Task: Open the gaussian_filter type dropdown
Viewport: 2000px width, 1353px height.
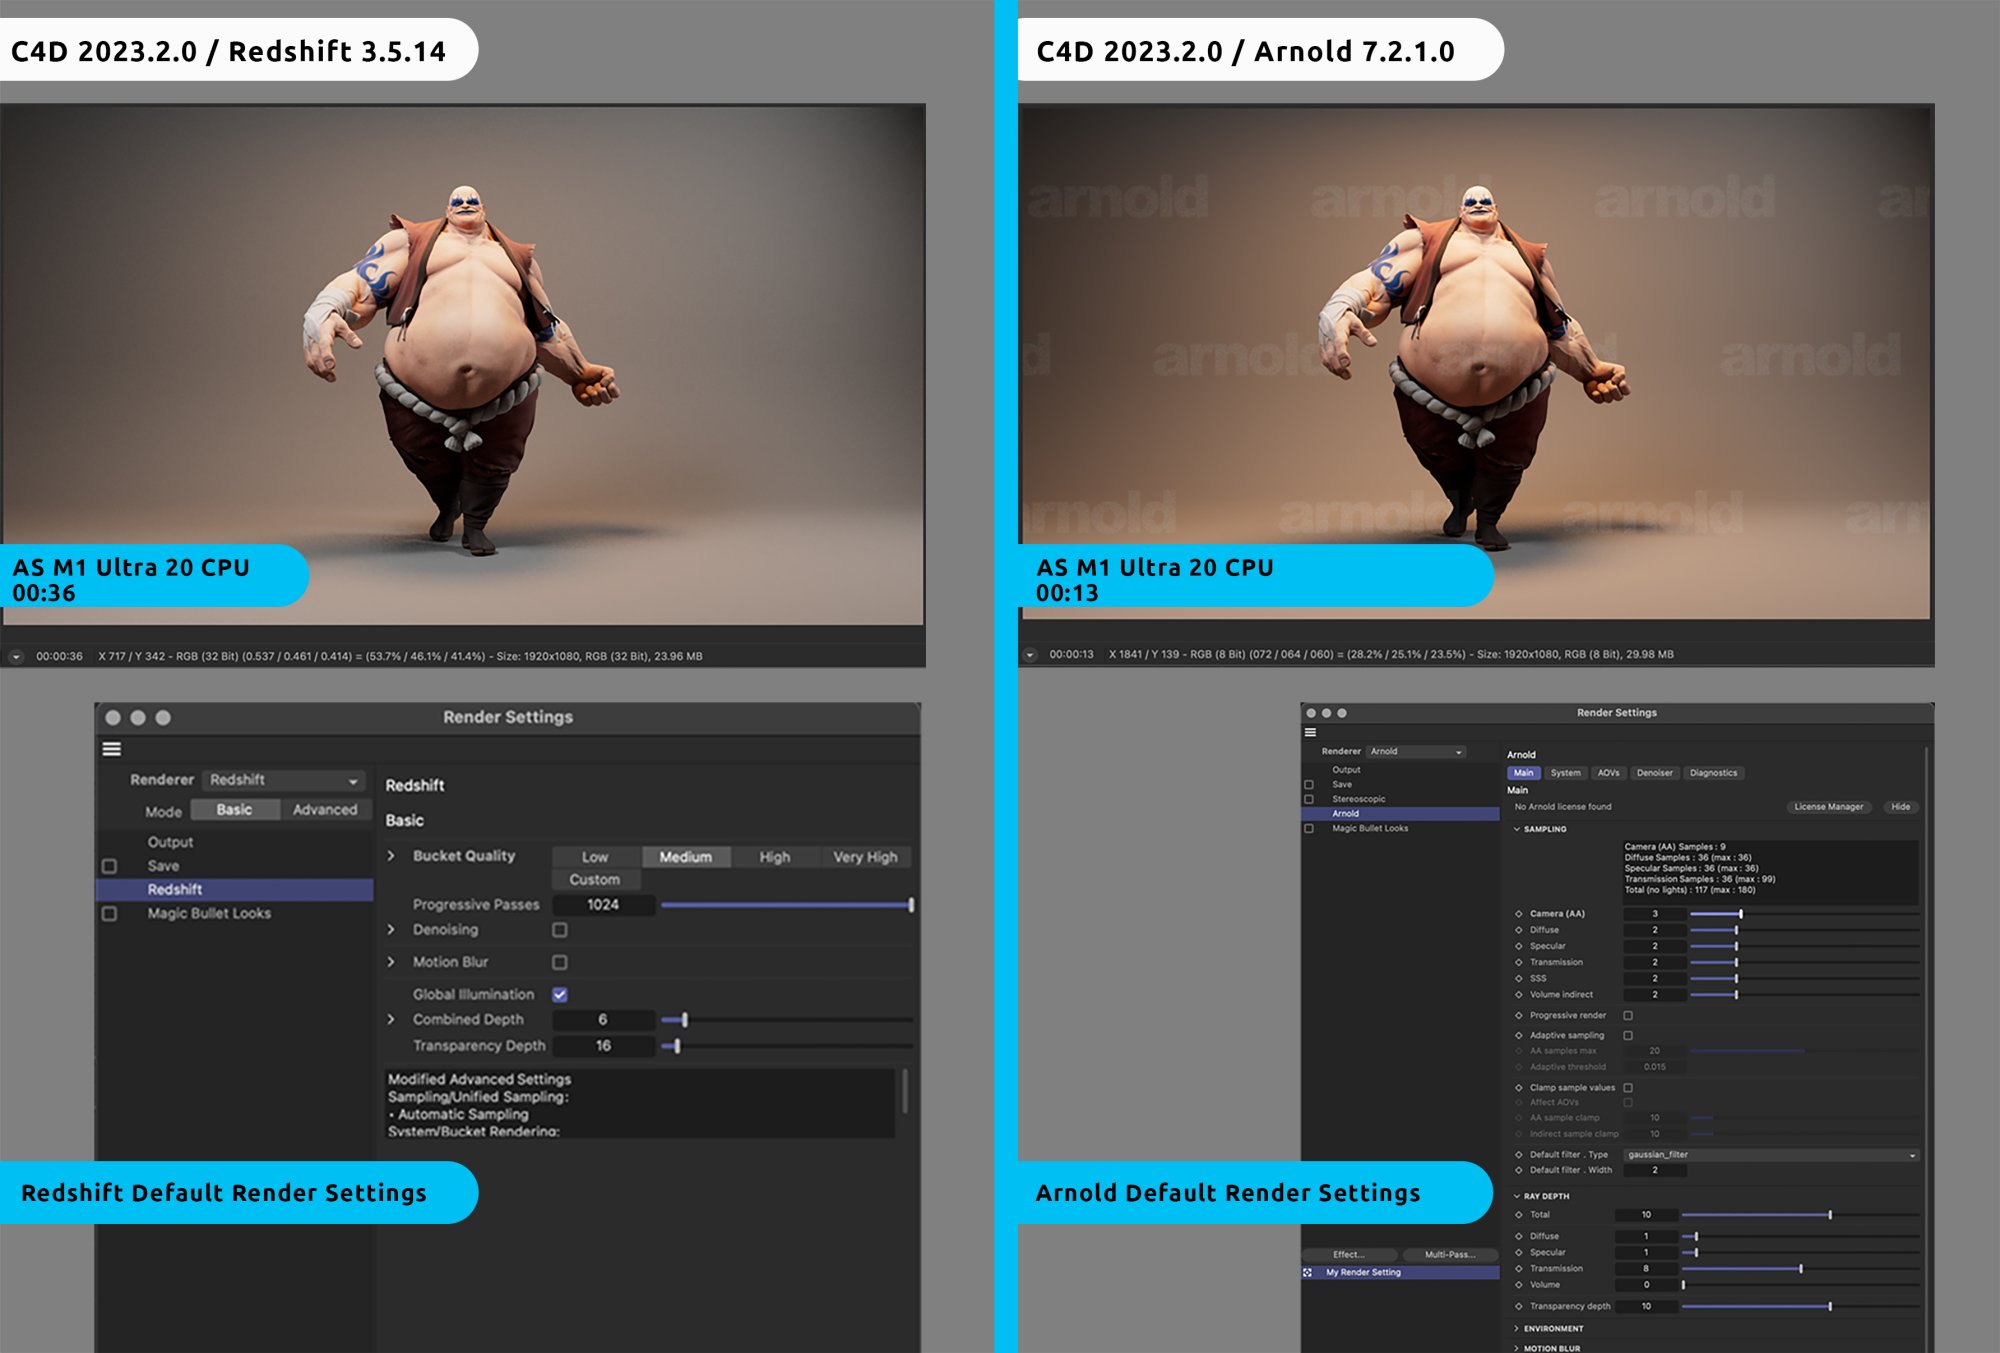Action: pyautogui.click(x=1771, y=1154)
